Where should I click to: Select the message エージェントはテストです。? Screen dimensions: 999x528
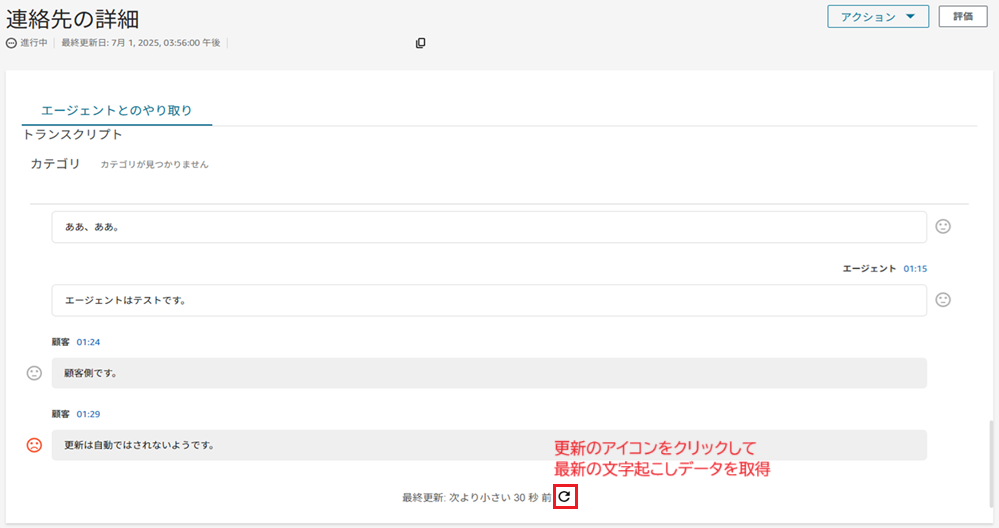[489, 300]
